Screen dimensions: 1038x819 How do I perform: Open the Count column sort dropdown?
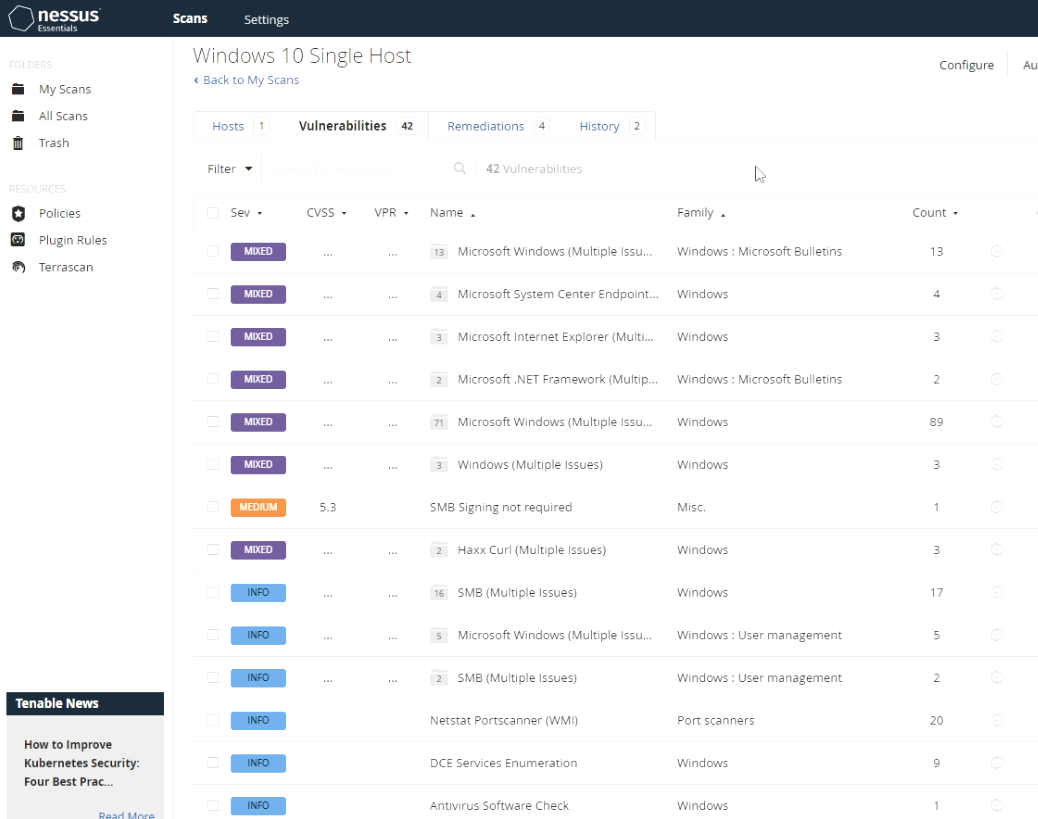(935, 212)
